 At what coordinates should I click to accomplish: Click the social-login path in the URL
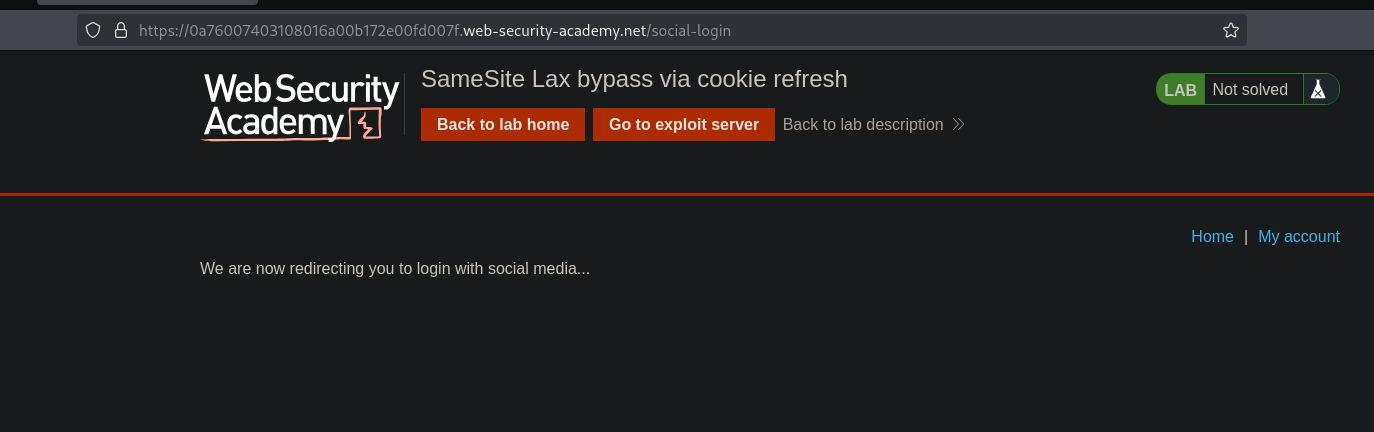690,30
